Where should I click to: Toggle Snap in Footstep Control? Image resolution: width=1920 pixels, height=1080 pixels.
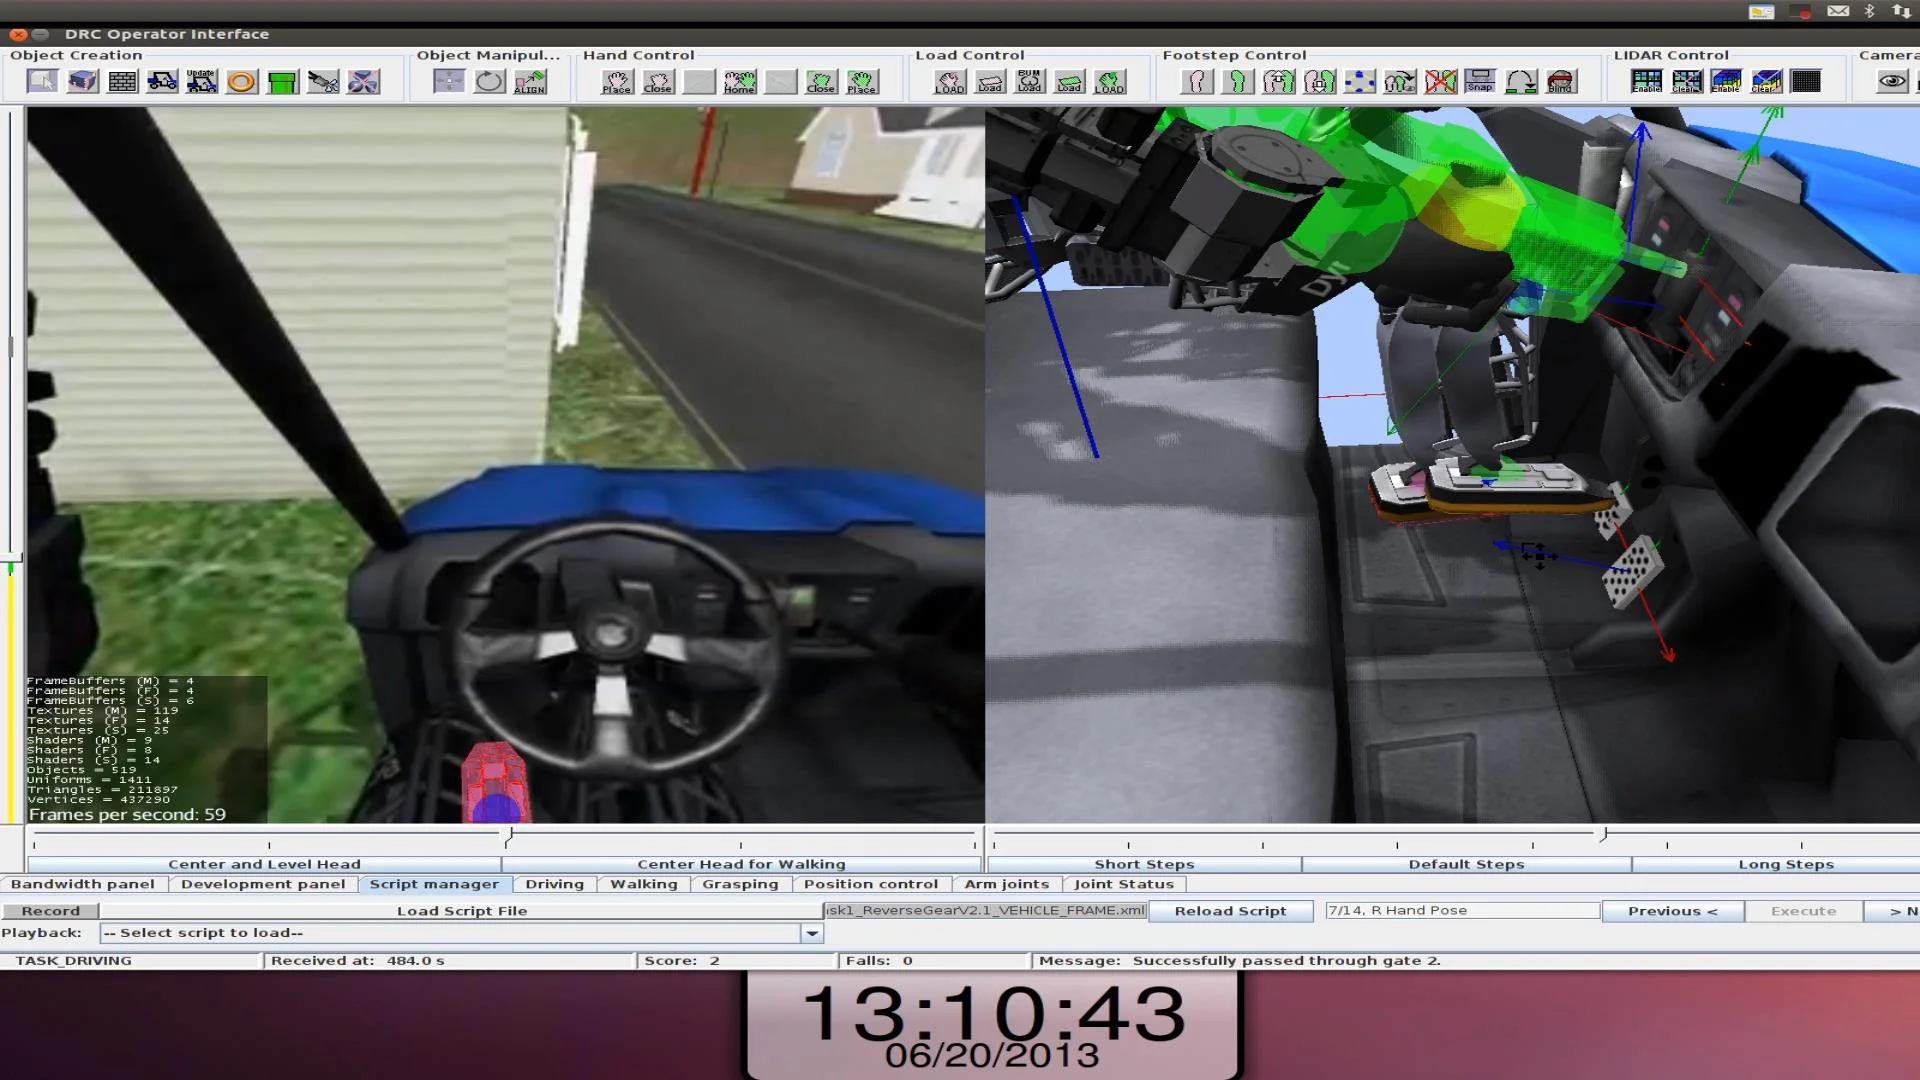[1481, 81]
